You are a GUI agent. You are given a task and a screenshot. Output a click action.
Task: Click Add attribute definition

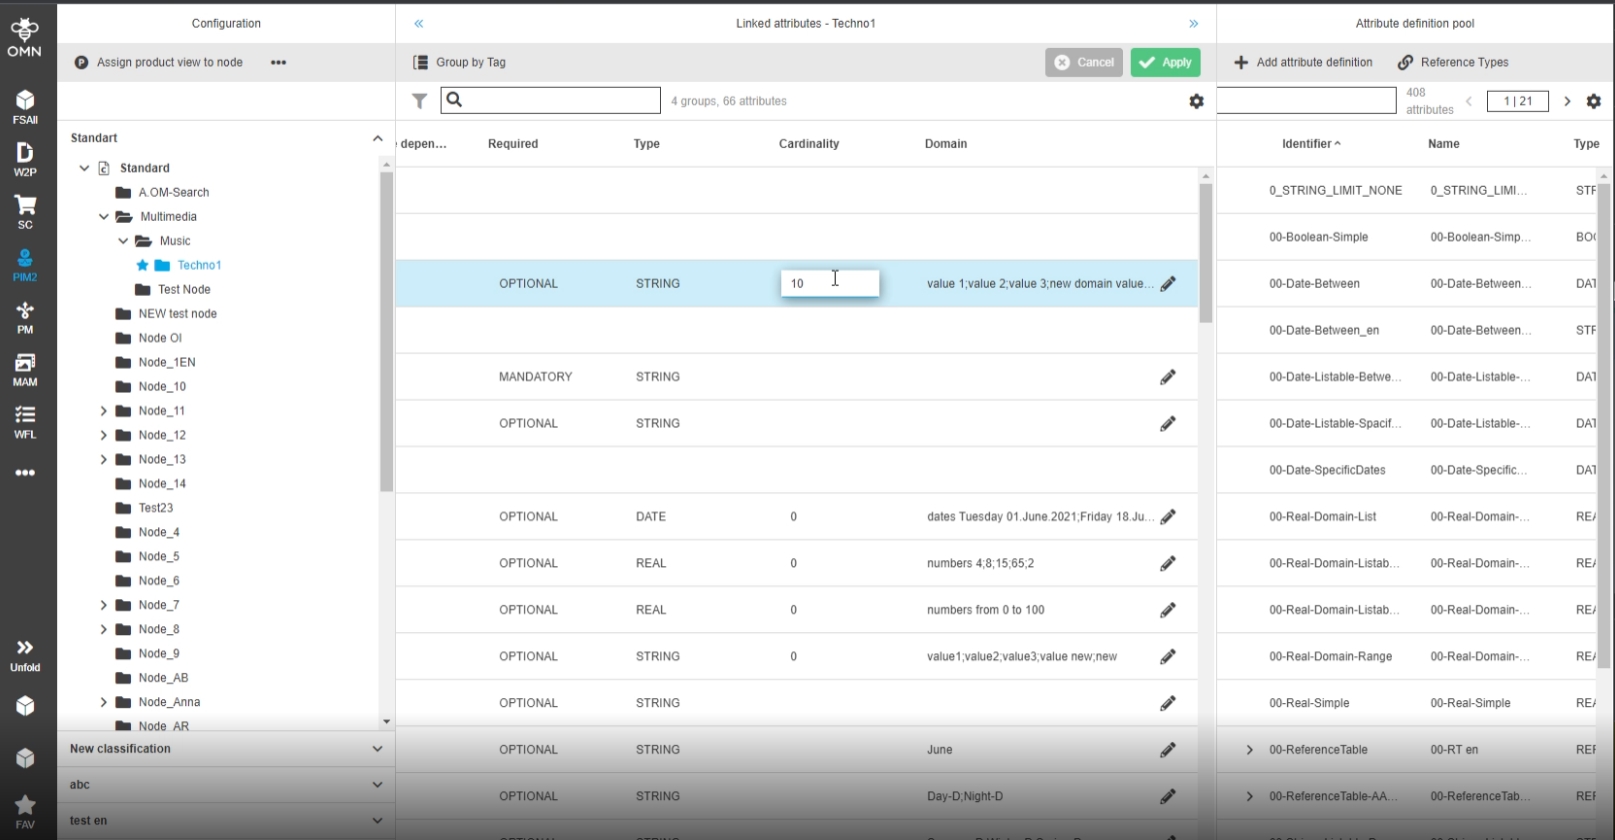[x=1303, y=62]
